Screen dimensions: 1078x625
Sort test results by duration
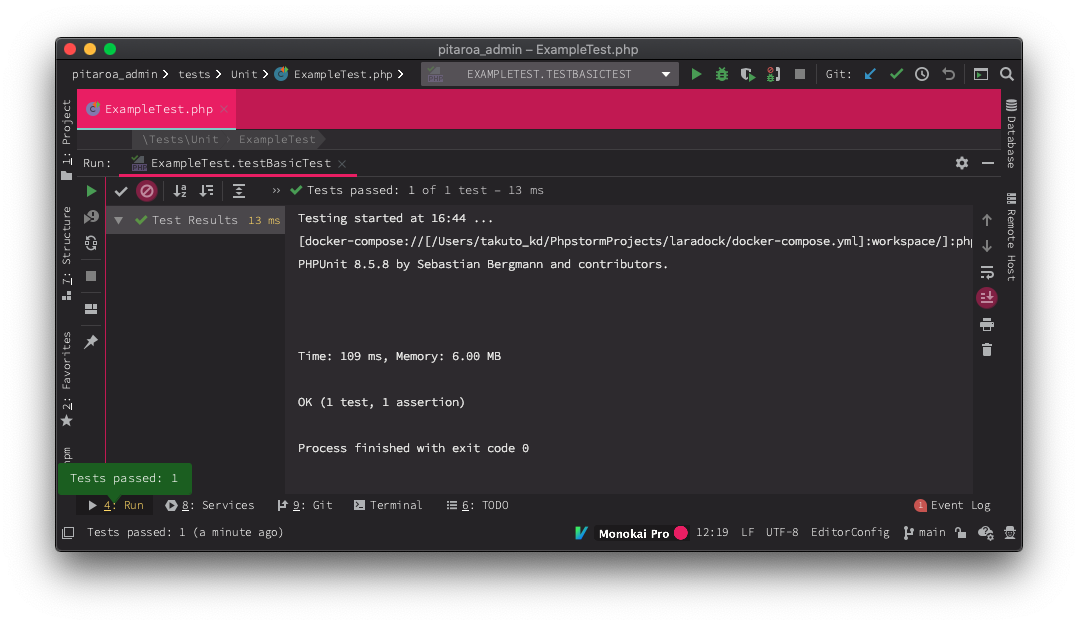pyautogui.click(x=206, y=191)
